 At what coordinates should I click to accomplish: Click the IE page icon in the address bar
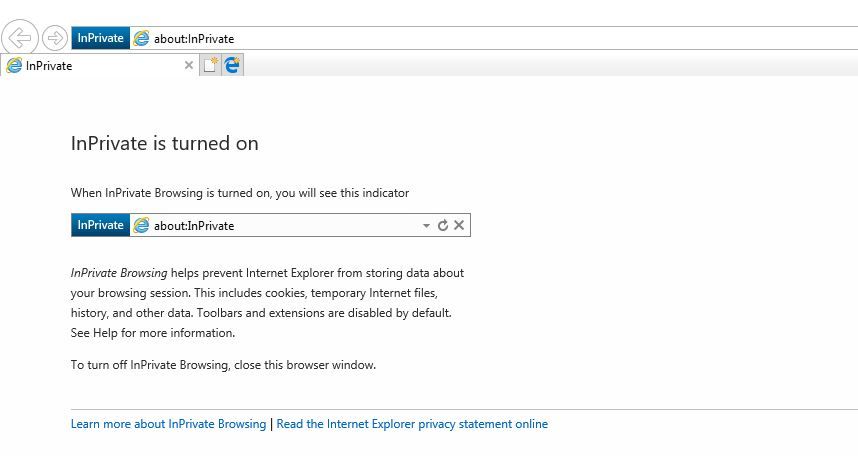(142, 39)
